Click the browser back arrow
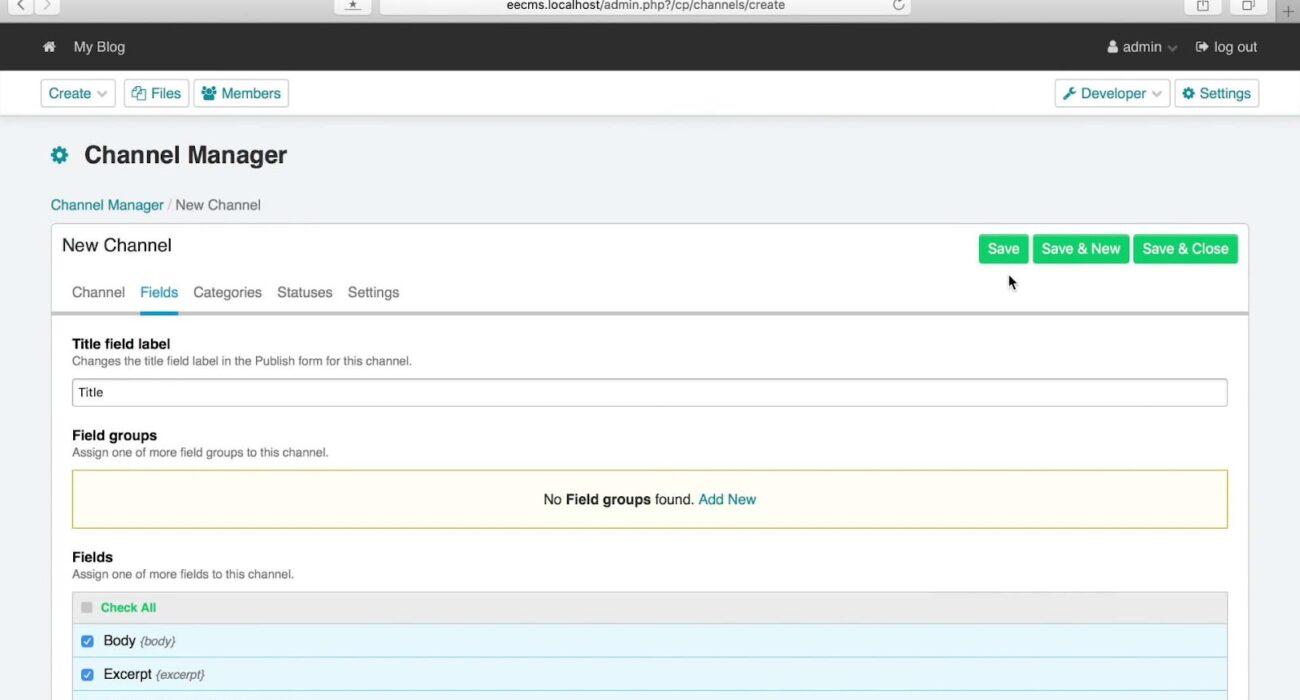This screenshot has height=700, width=1300. point(22,6)
